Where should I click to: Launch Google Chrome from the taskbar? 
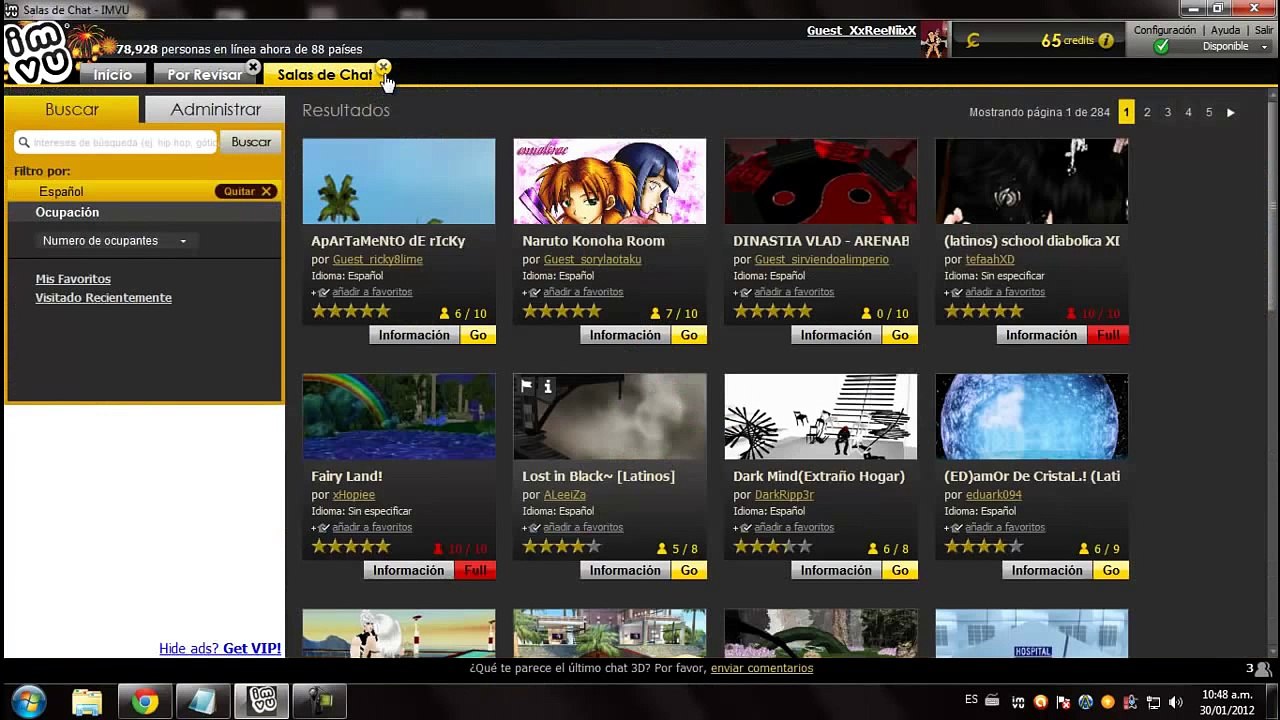pos(145,701)
